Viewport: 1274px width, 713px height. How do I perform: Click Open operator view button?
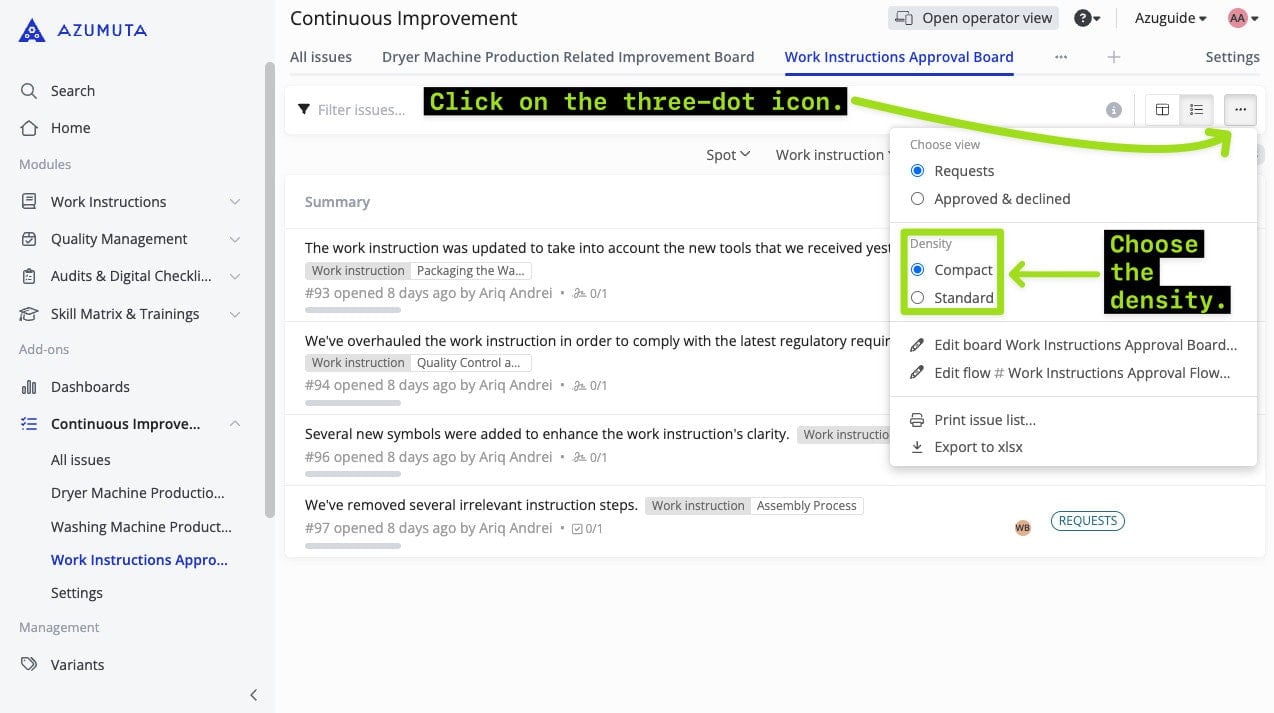[973, 18]
